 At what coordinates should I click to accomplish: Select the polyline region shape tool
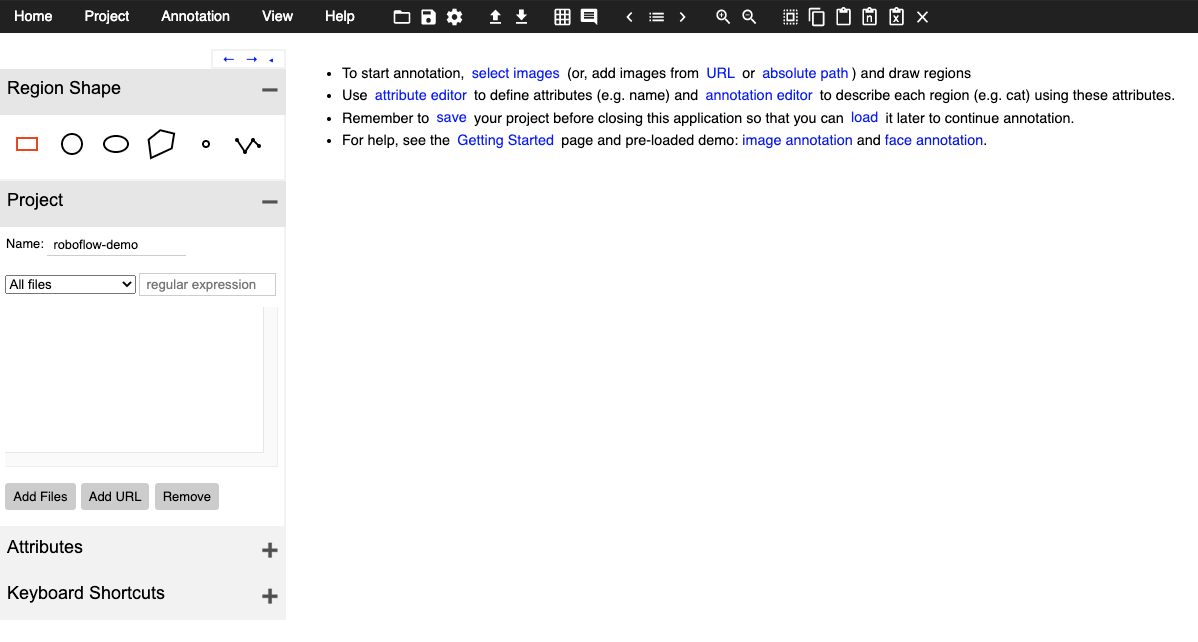click(x=247, y=144)
